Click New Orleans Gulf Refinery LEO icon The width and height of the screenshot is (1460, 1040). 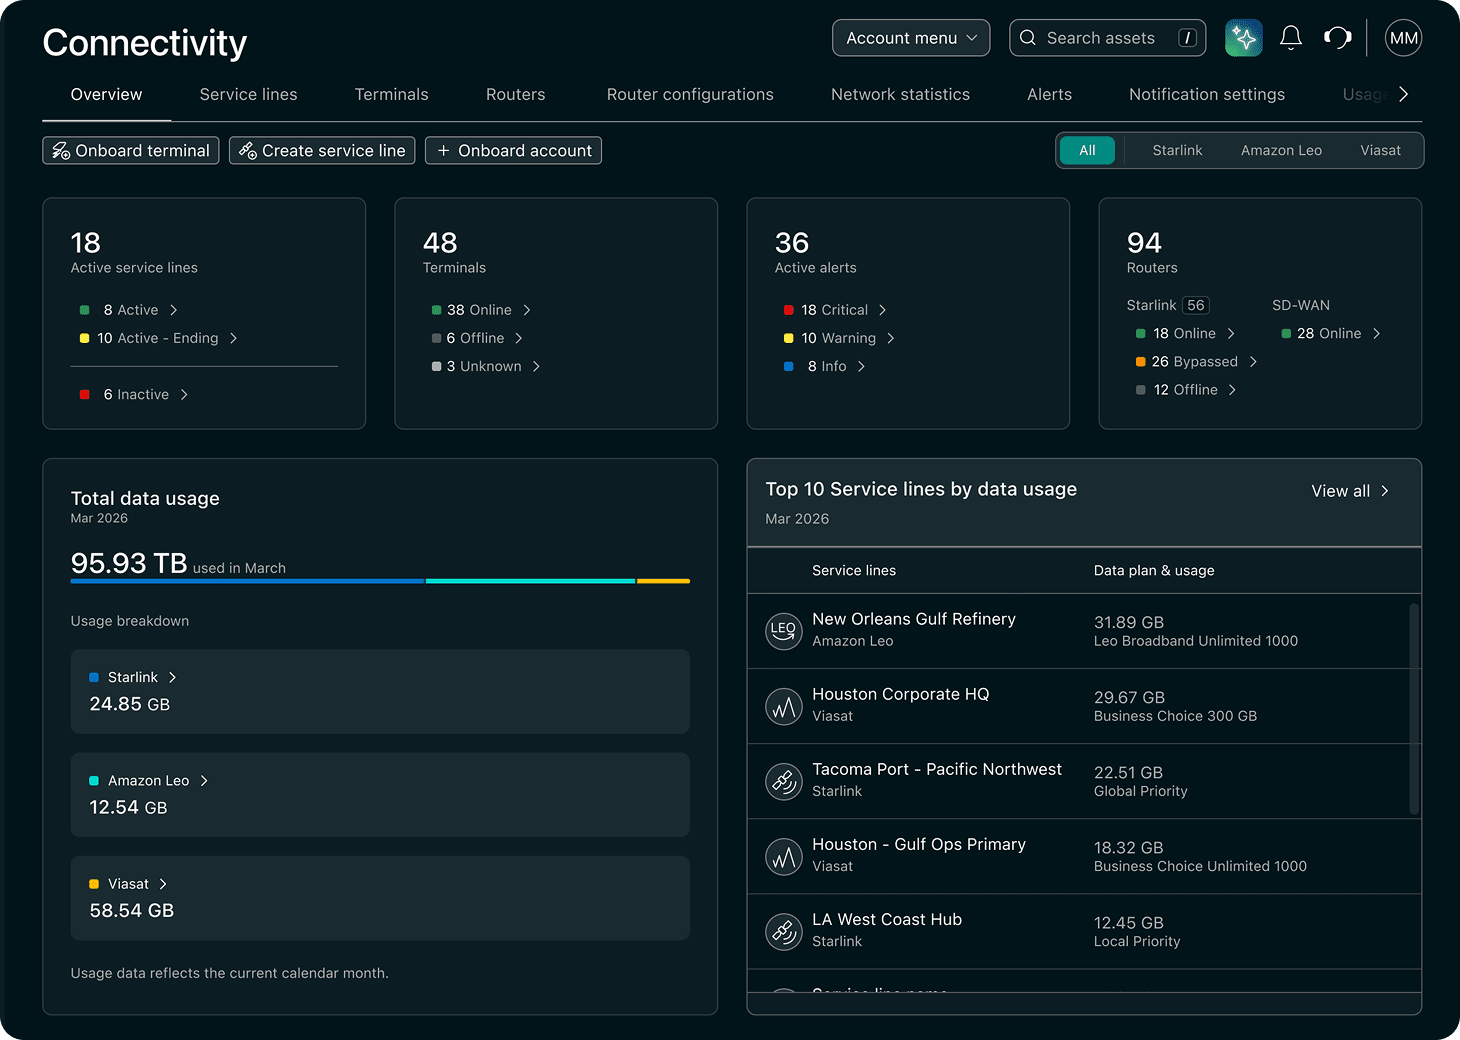point(784,631)
